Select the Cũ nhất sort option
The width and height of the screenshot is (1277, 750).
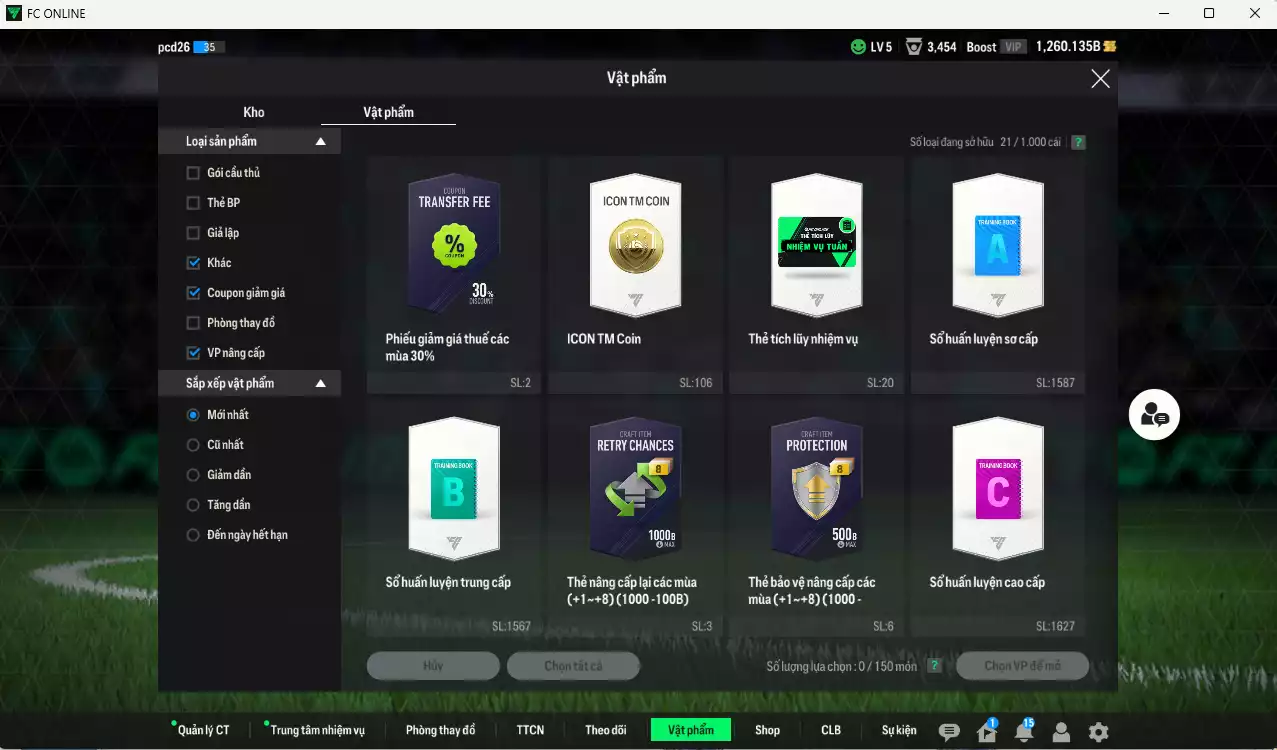click(x=194, y=445)
